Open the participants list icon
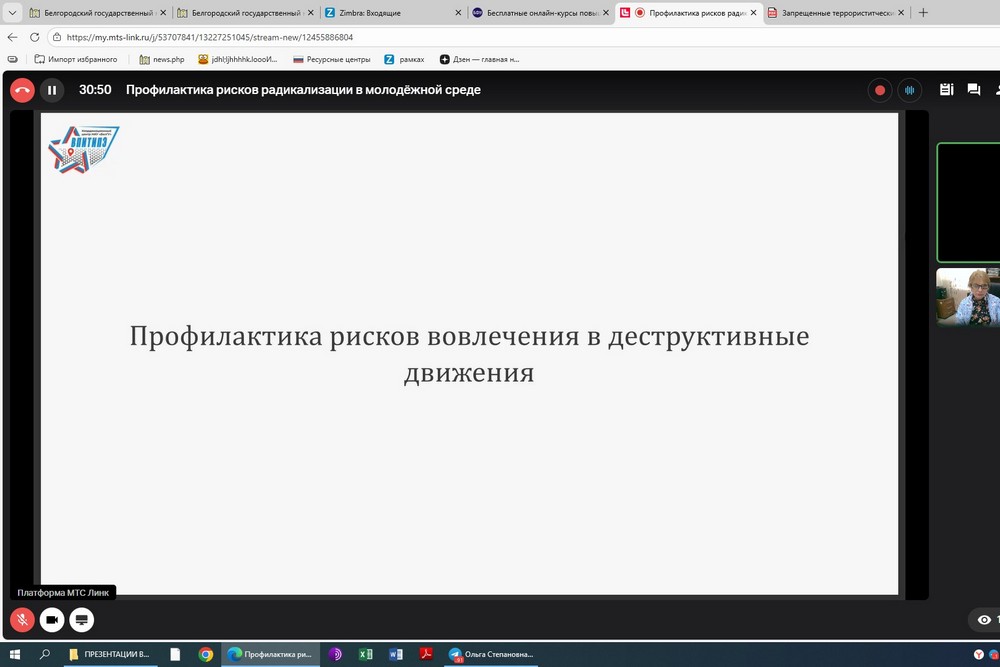1000x667 pixels. [x=946, y=90]
